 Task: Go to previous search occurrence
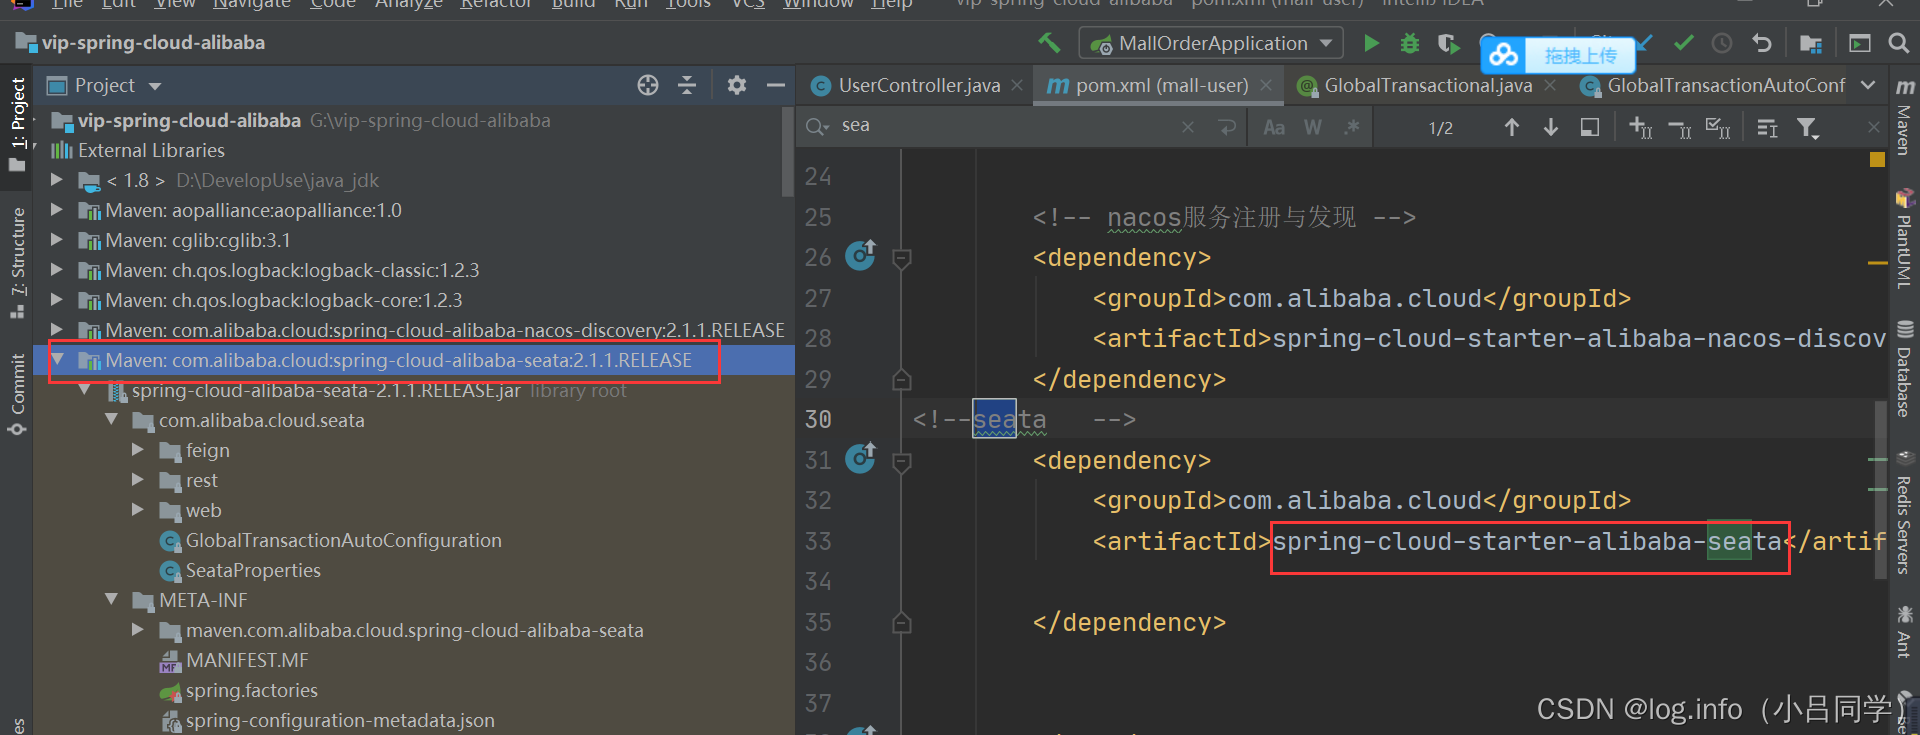1512,127
